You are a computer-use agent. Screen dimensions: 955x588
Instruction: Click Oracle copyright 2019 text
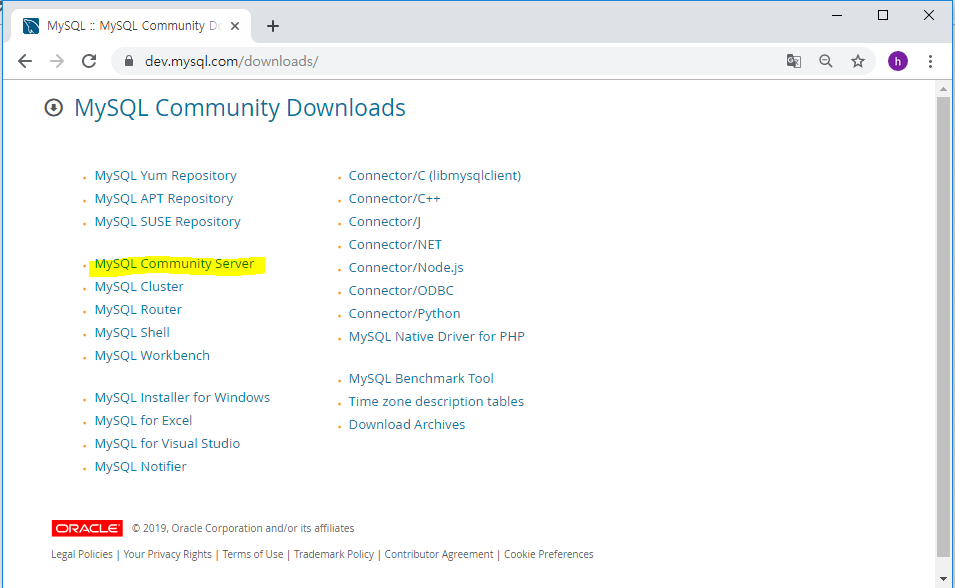(243, 528)
